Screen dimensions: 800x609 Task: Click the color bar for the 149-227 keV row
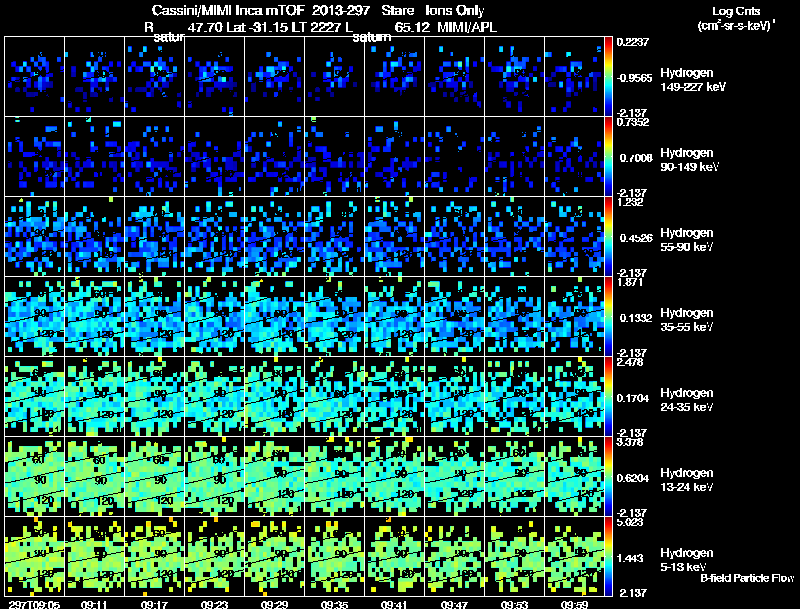pyautogui.click(x=608, y=76)
